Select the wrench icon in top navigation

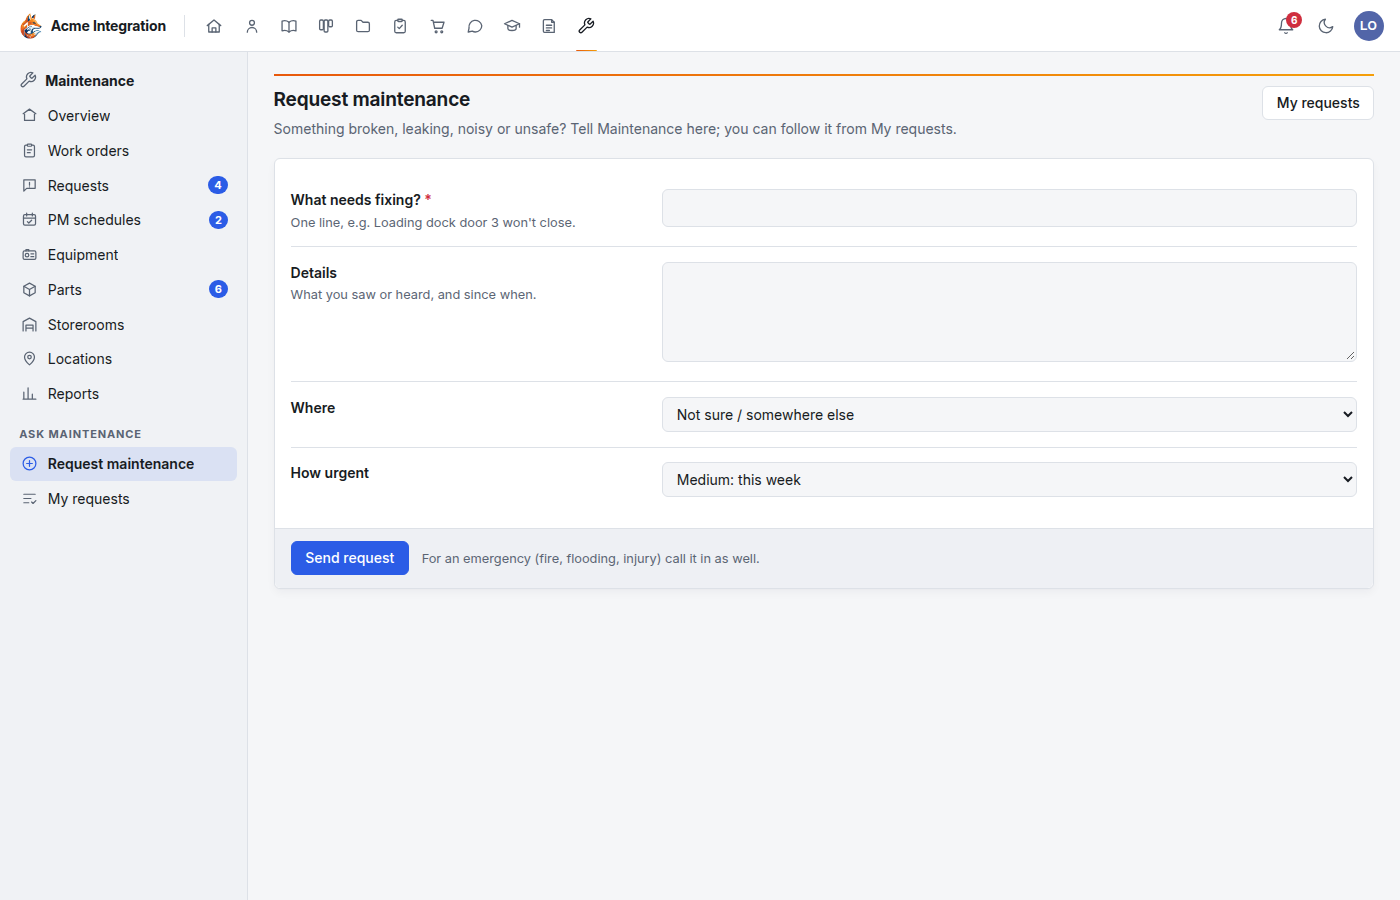(586, 26)
